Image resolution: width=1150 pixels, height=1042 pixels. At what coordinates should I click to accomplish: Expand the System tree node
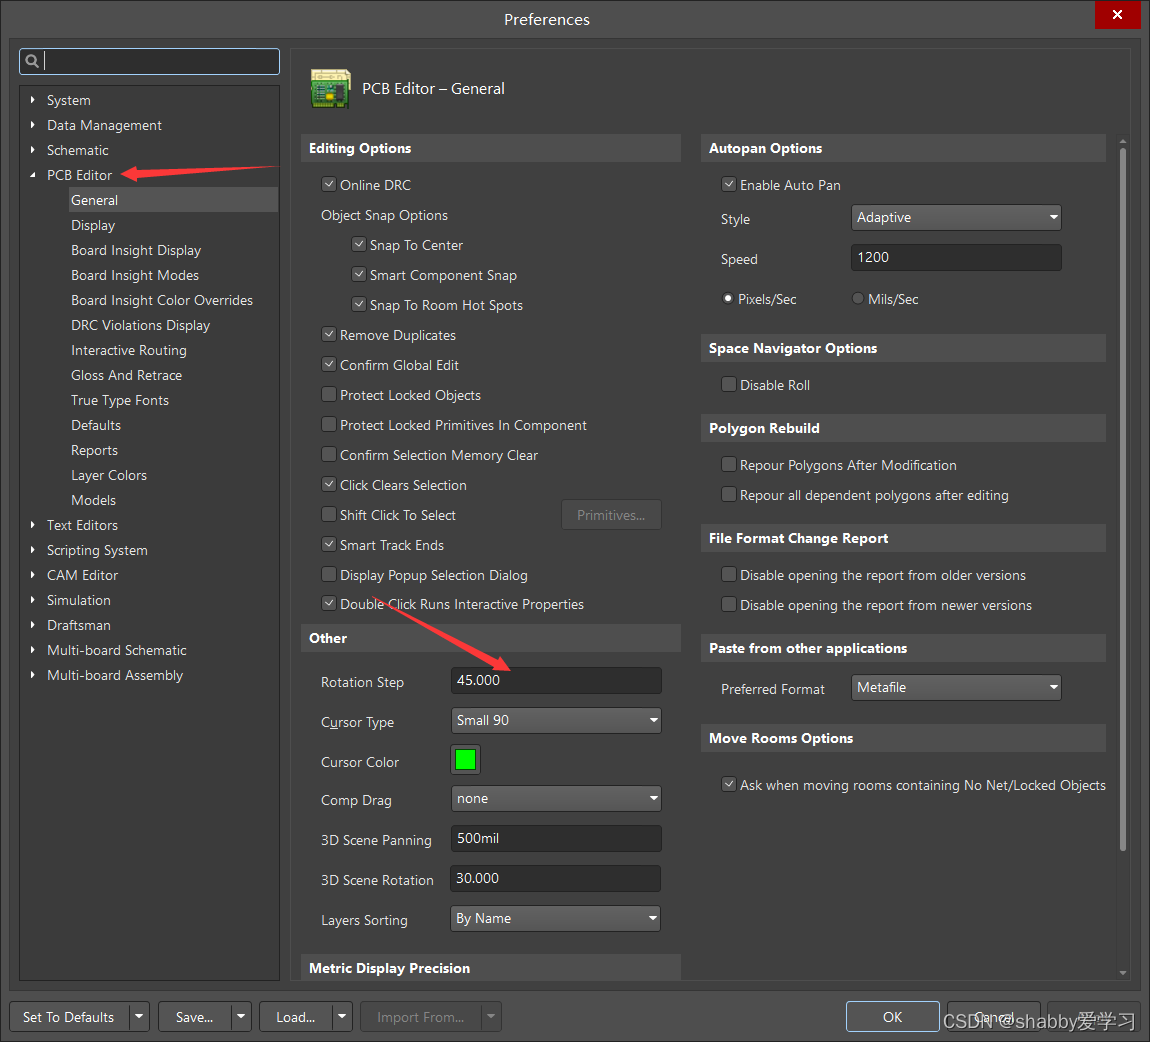(x=32, y=99)
